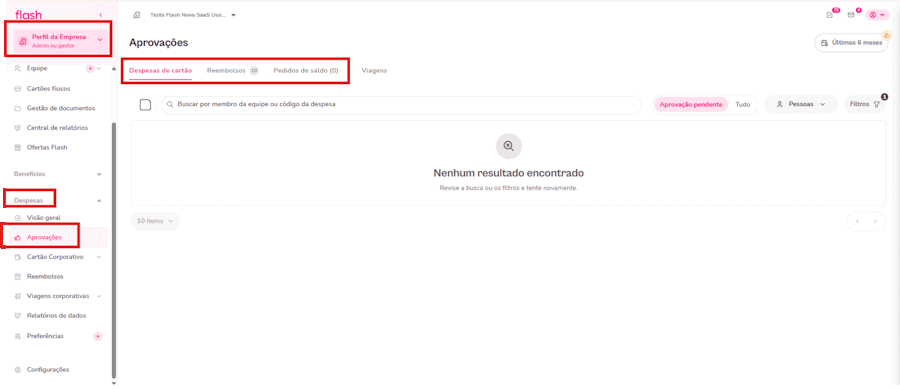Open the tasks icon with badge

(829, 15)
